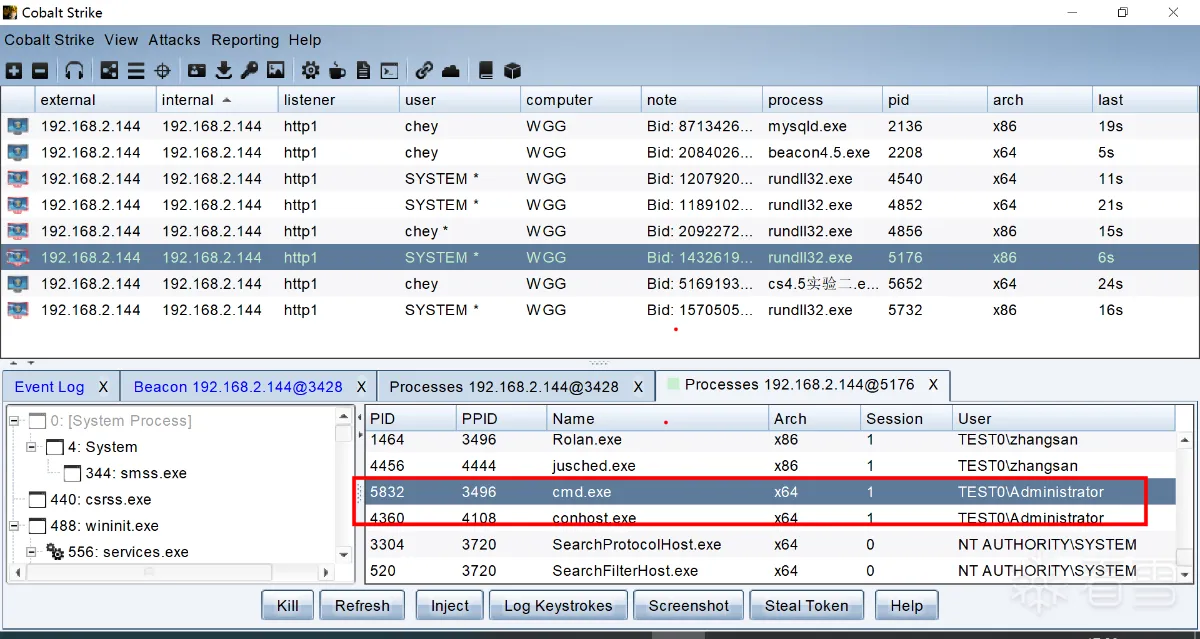Screen dimensions: 1200x639
Task: Click the Screenshot button
Action: coord(689,606)
